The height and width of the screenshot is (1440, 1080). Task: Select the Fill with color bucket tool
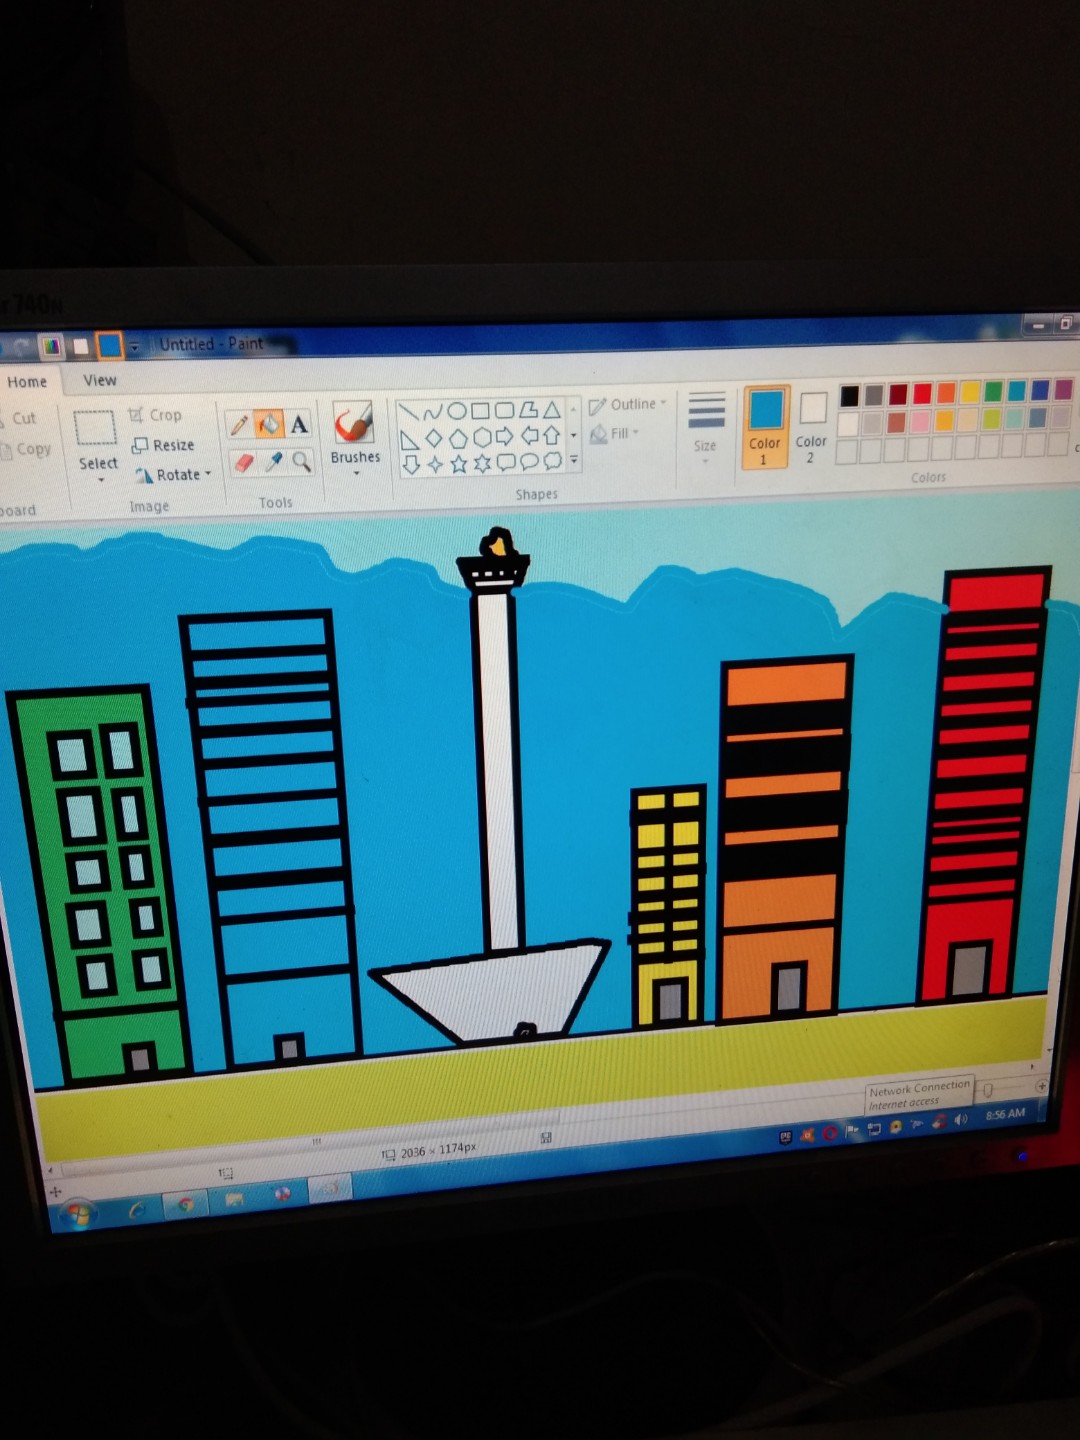[269, 425]
